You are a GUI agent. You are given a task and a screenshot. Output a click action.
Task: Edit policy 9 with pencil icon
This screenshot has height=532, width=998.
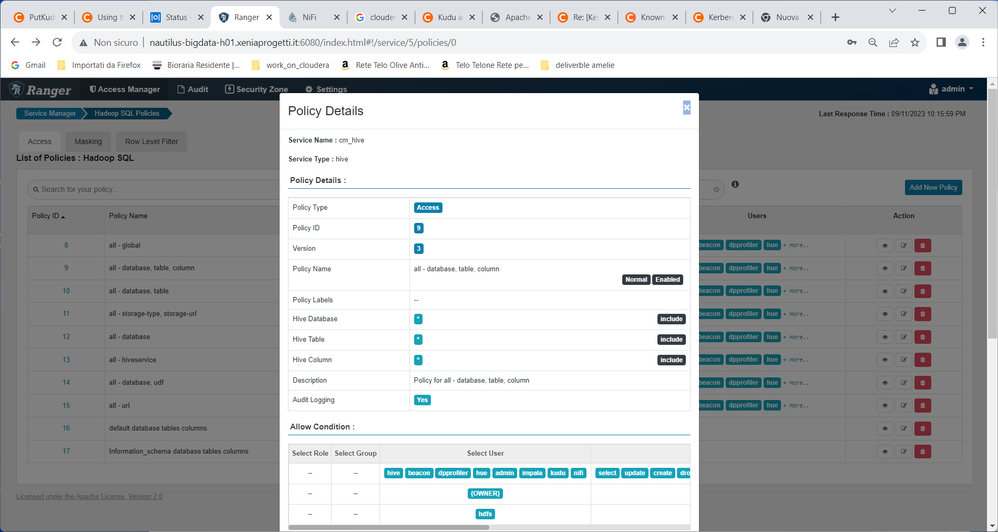click(x=904, y=269)
